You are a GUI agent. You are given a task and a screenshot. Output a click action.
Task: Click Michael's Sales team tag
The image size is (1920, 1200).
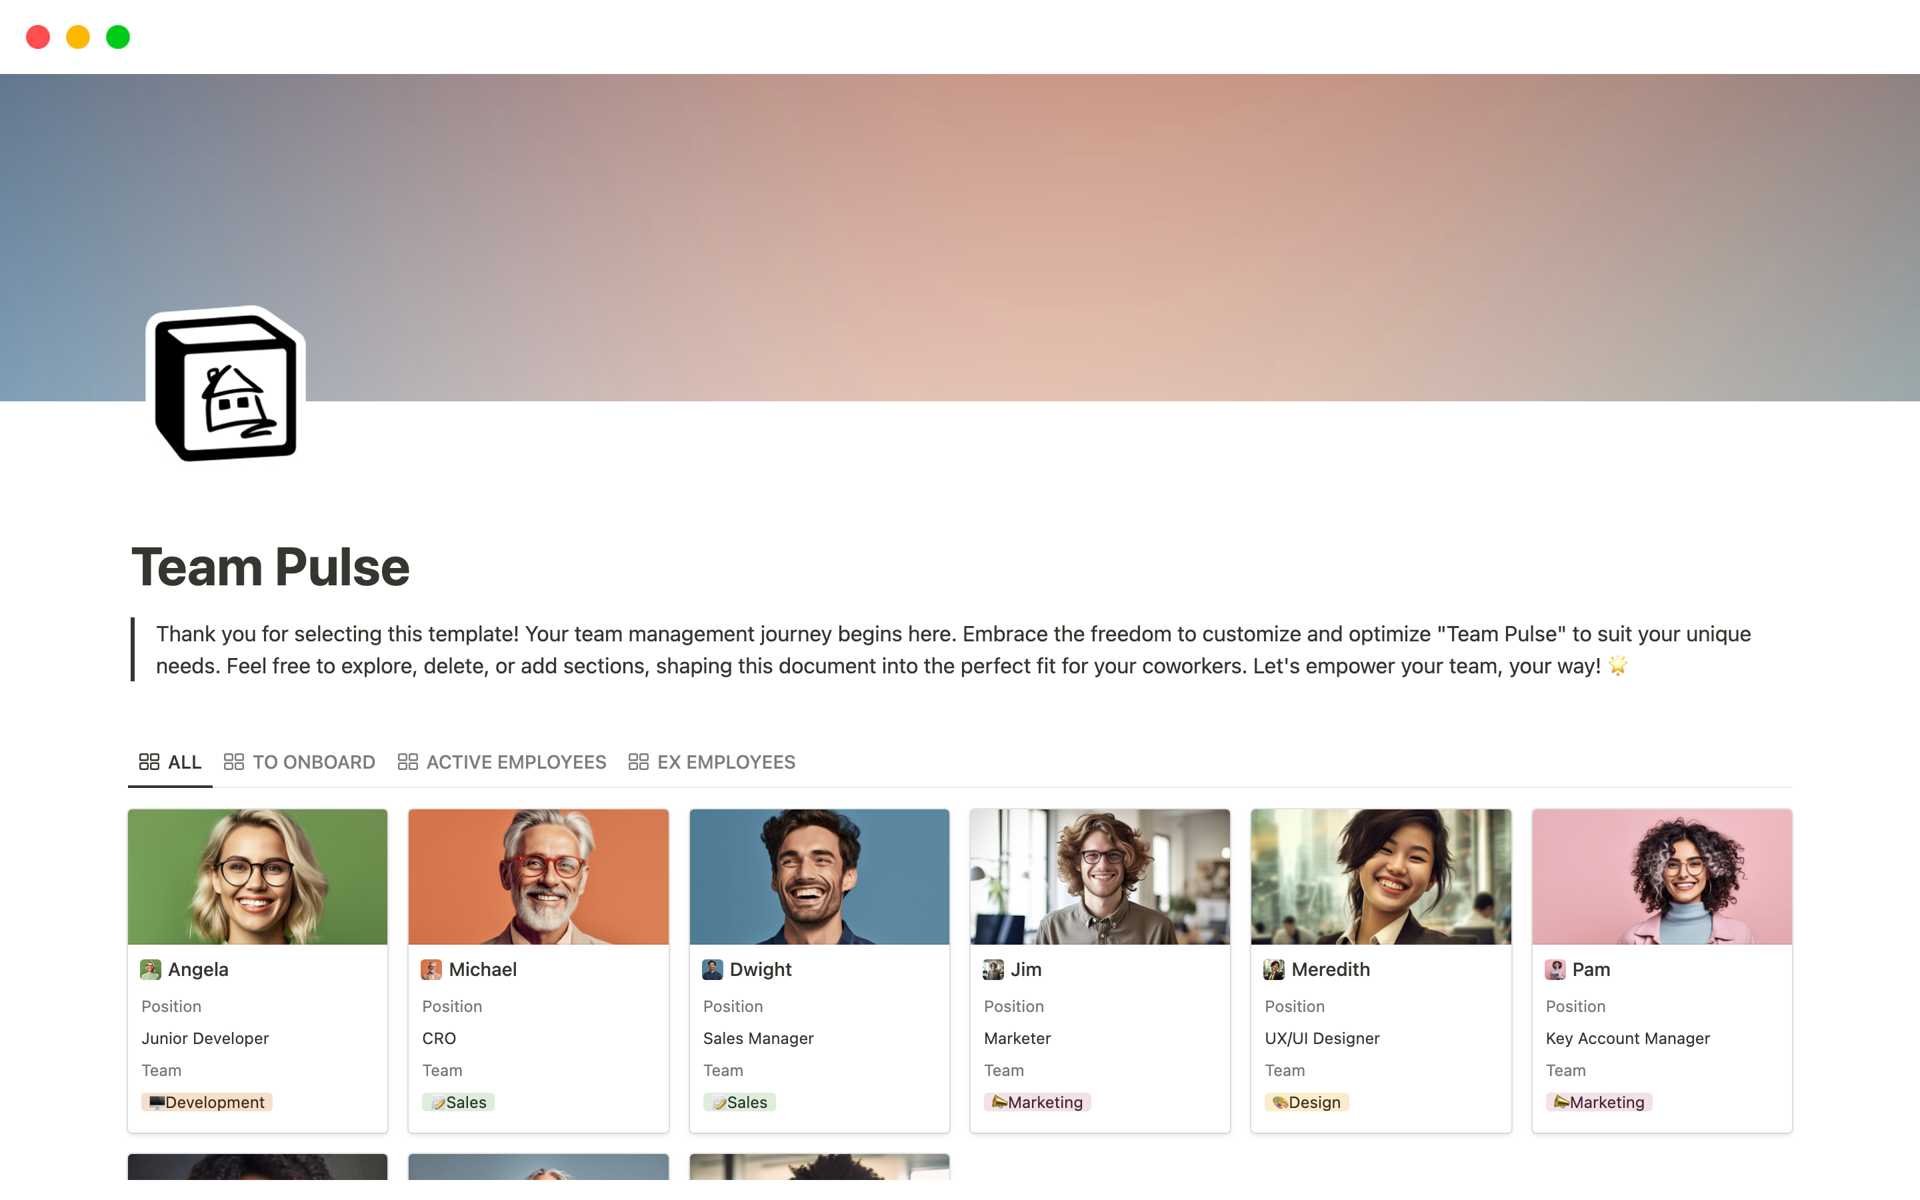click(x=458, y=1102)
